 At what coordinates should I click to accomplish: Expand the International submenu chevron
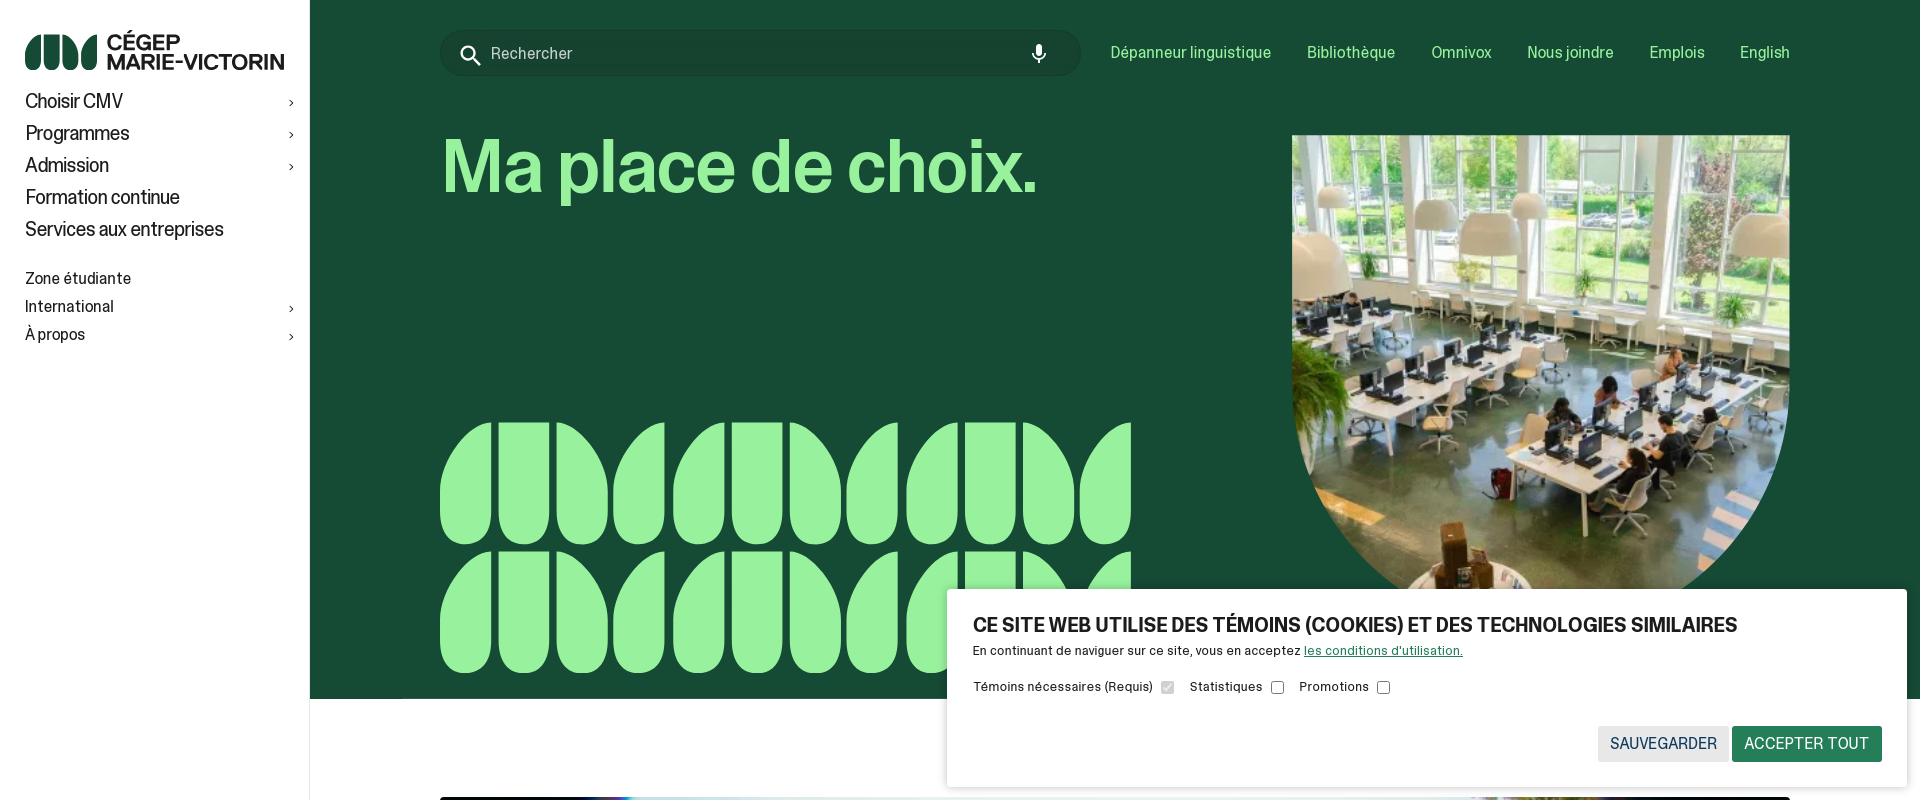[291, 309]
